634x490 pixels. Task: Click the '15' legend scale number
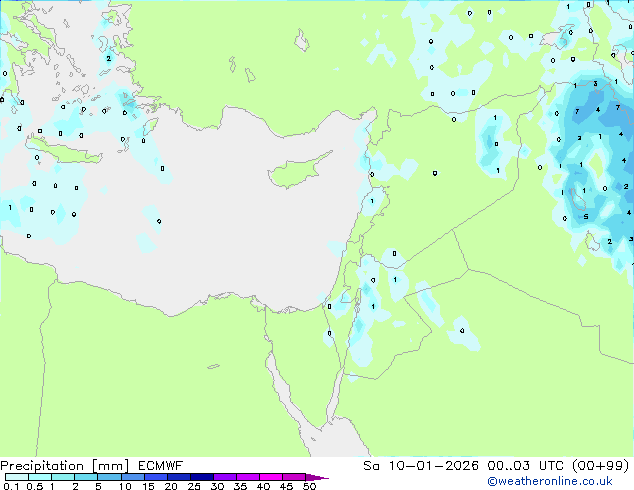[x=148, y=486]
